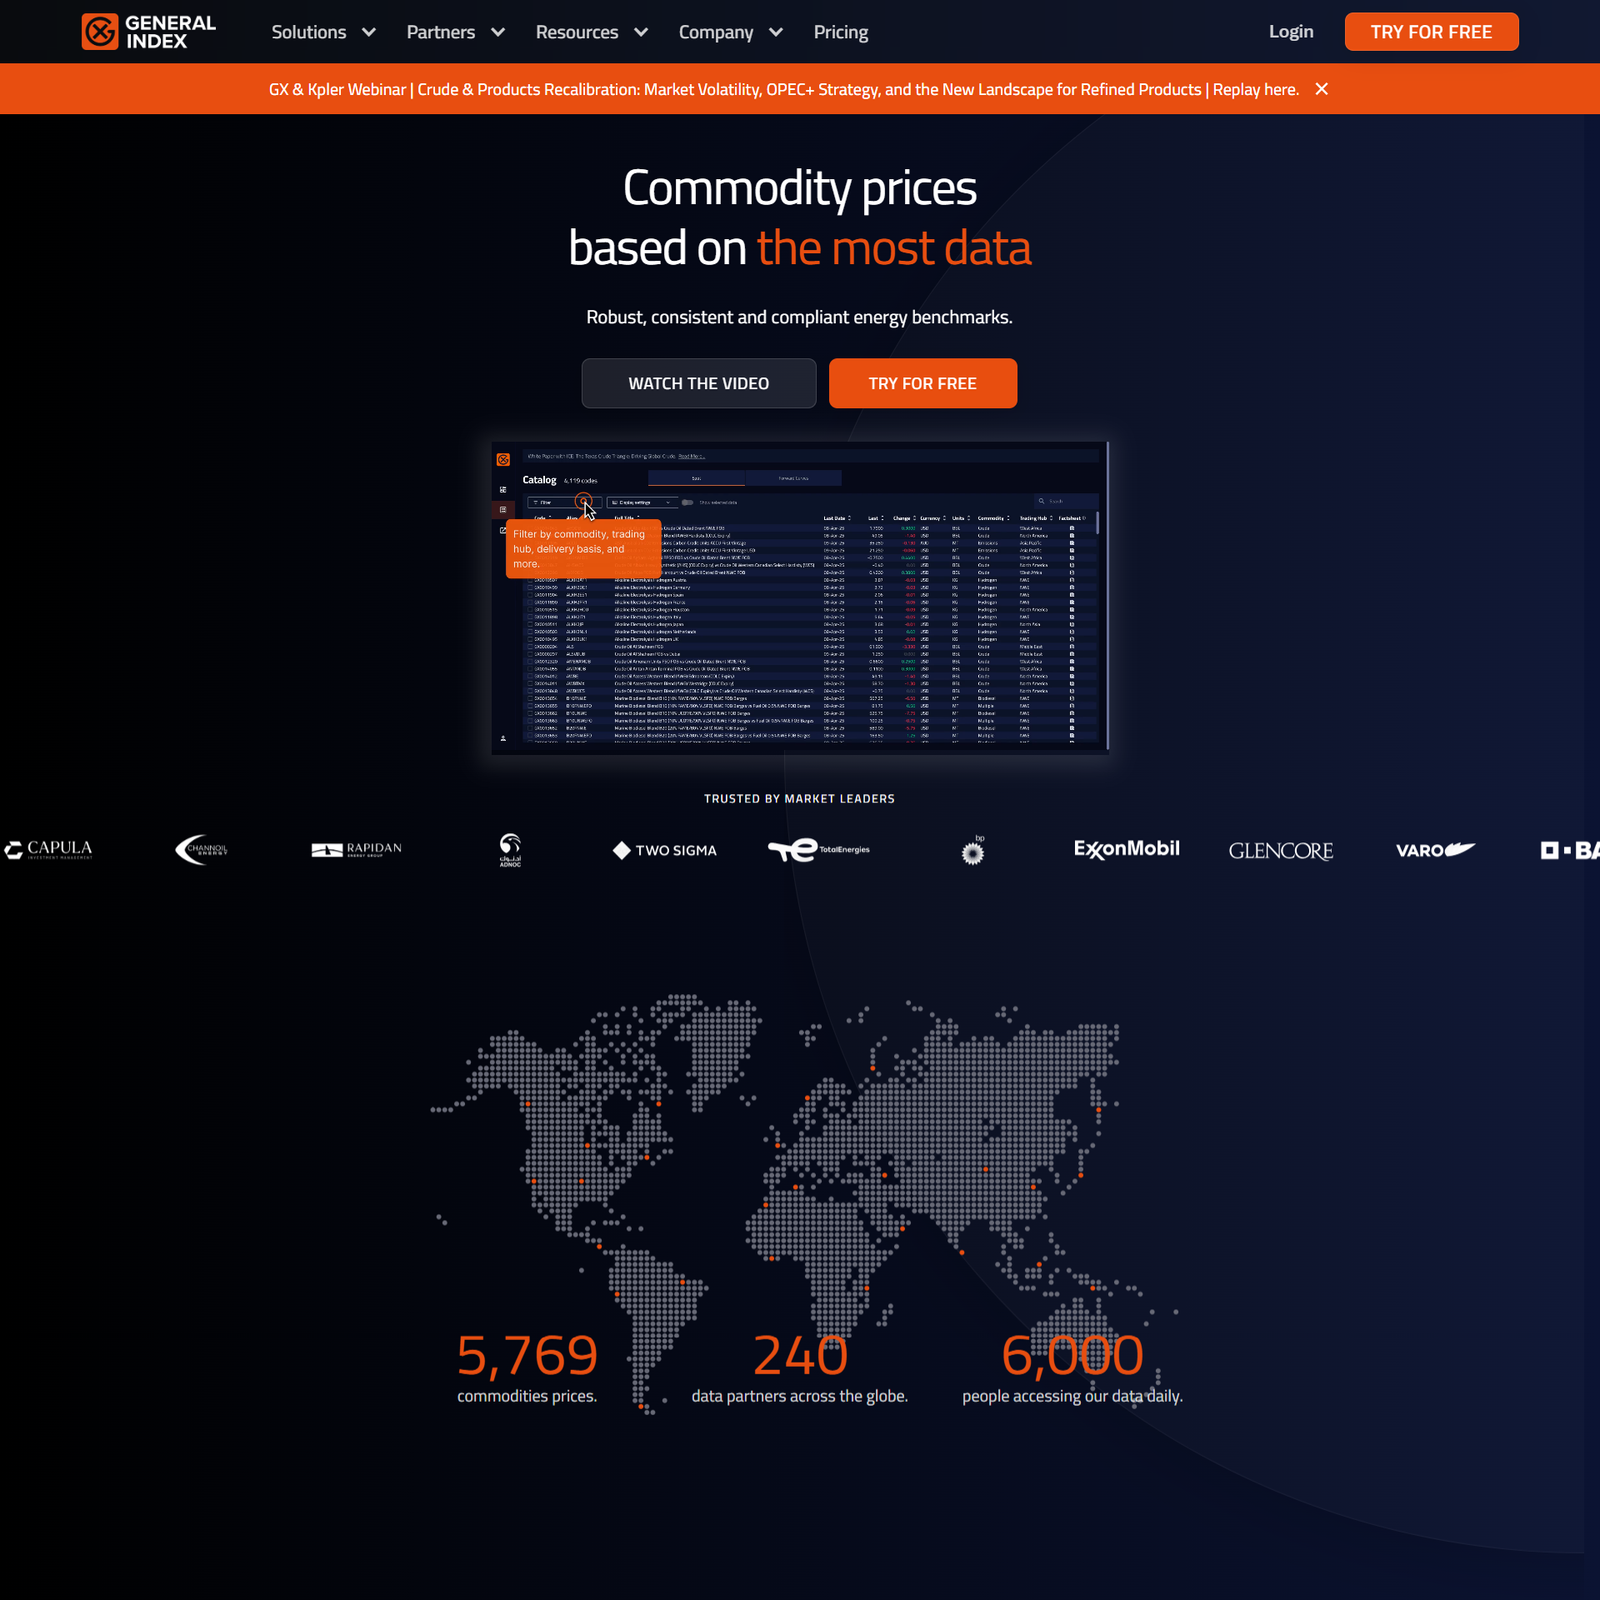Dismiss the orange webinar banner
Image resolution: width=1600 pixels, height=1600 pixels.
coord(1321,89)
